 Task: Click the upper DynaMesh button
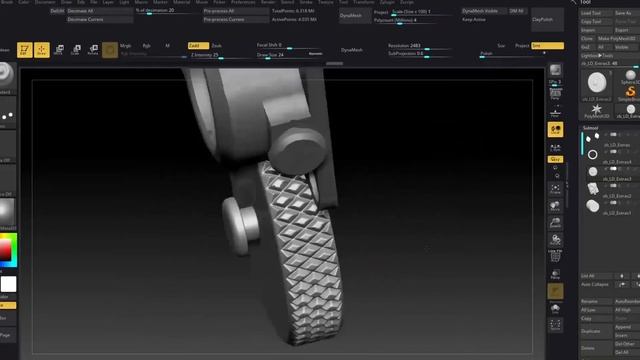tap(355, 16)
